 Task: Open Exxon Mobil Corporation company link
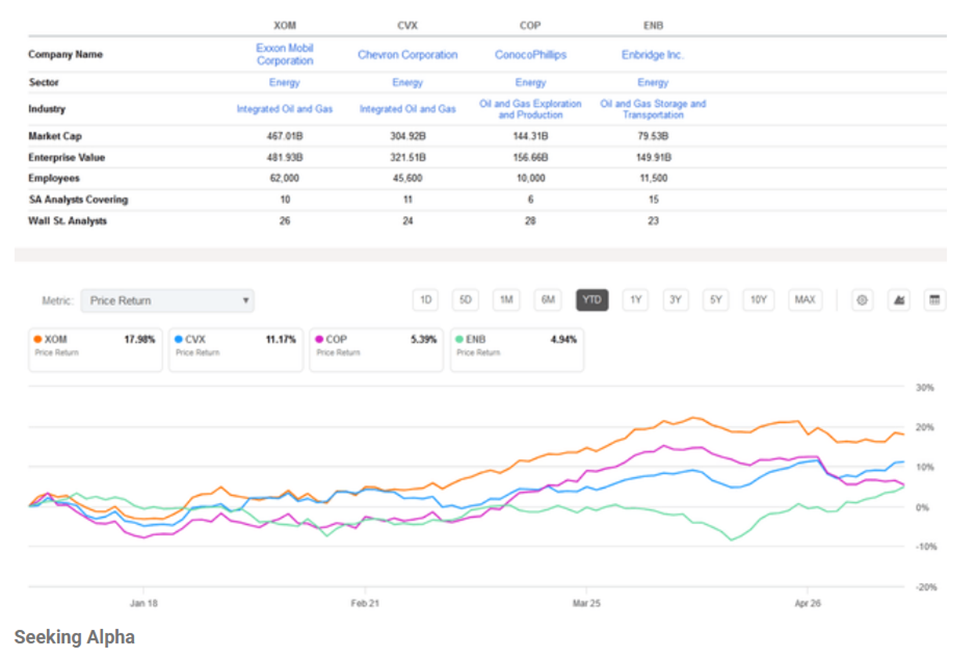pyautogui.click(x=285, y=55)
